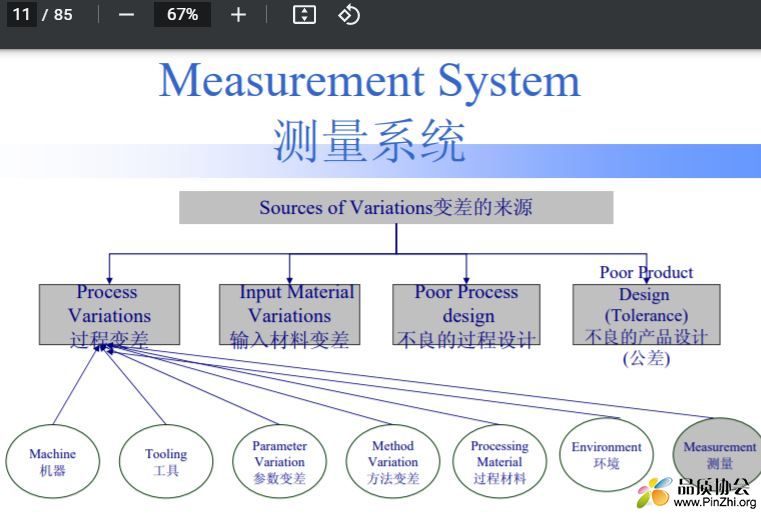Click the 'Parameter Variation 参数变差' oval

pos(280,461)
